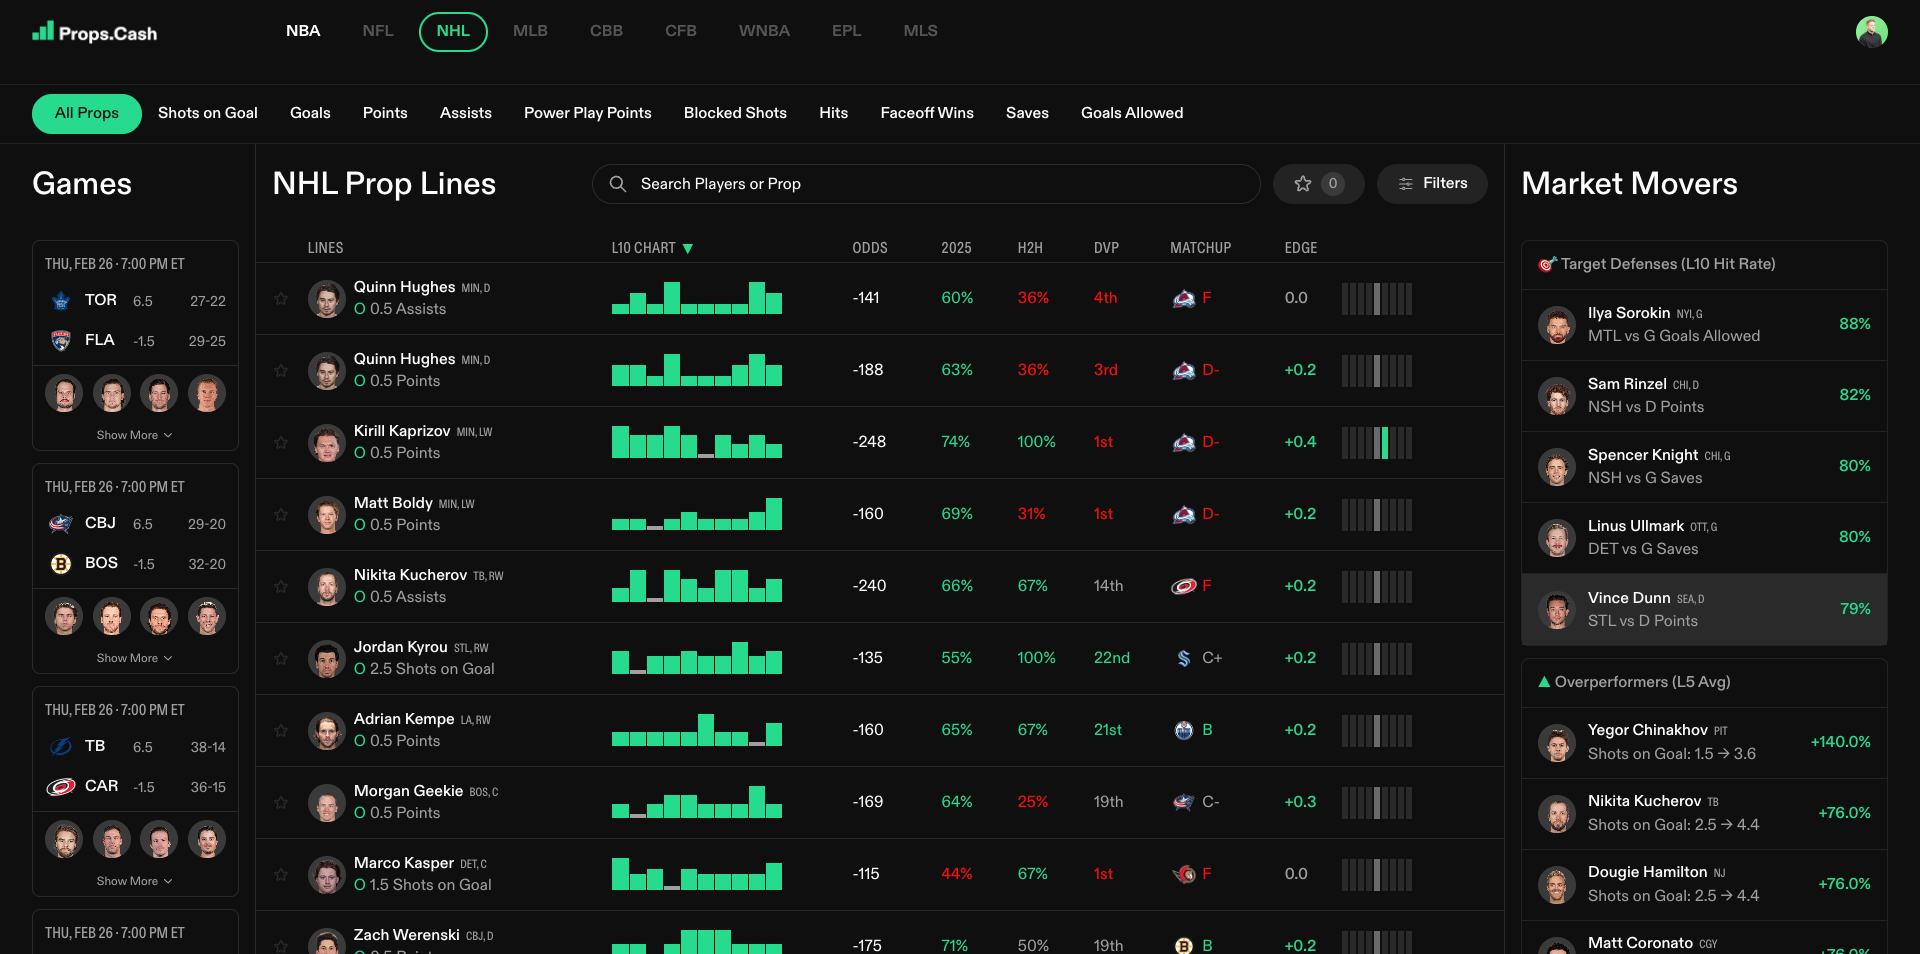1920x954 pixels.
Task: Click Ilya Sorokin avatar in Market Movers
Action: tap(1557, 325)
